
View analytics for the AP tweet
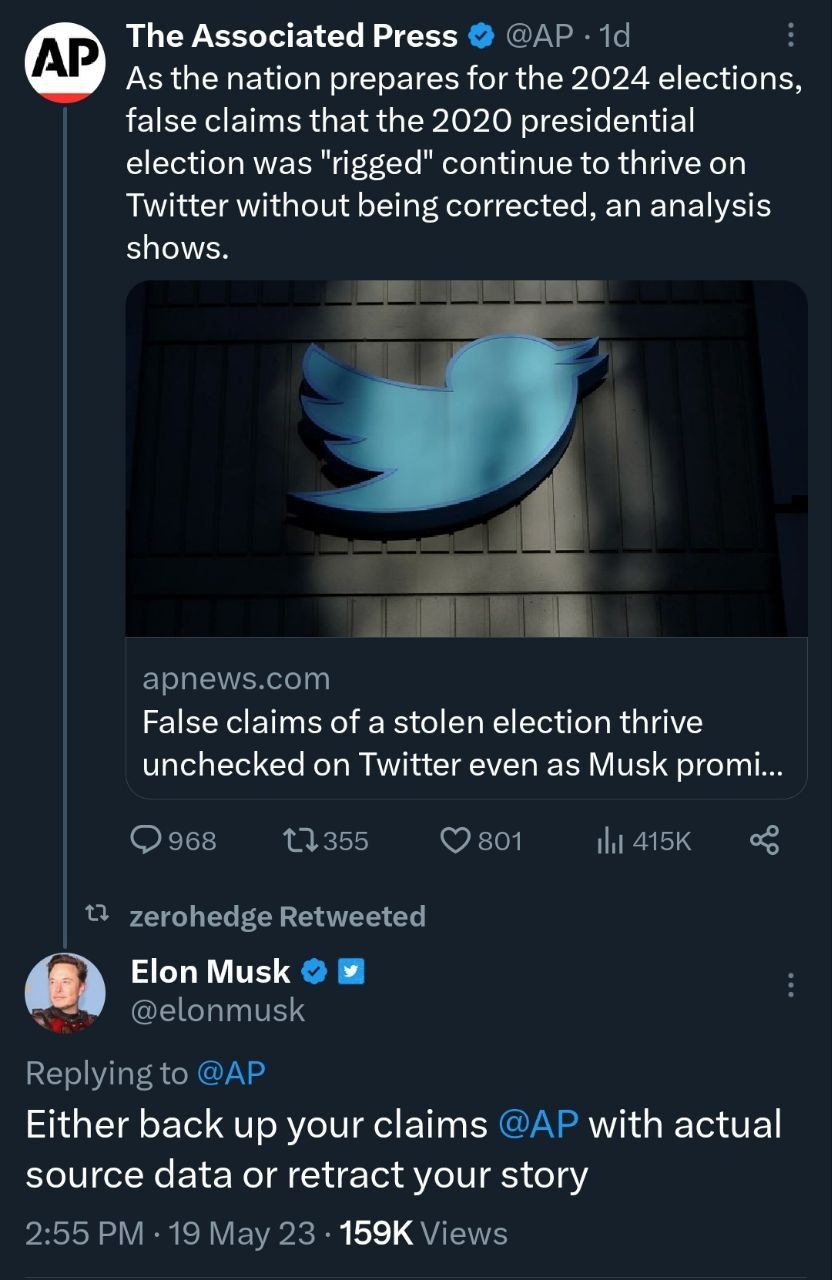(611, 841)
